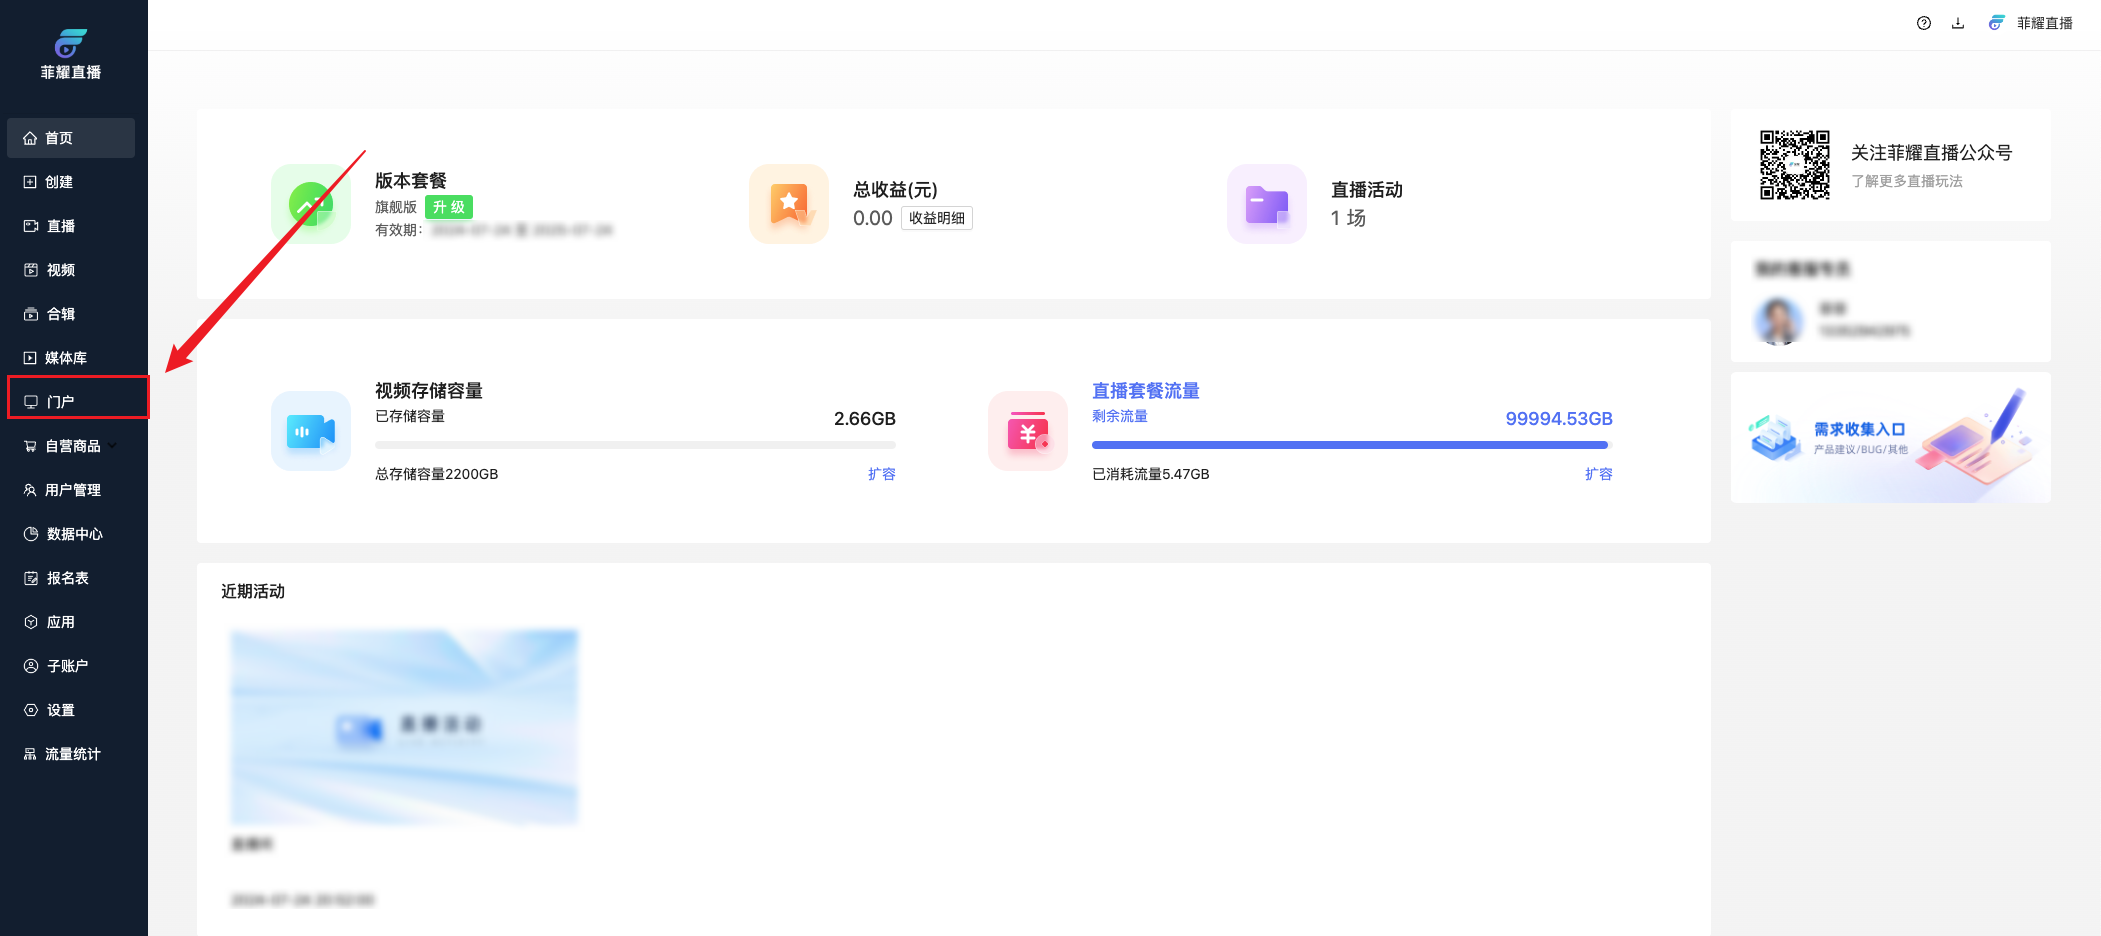Open 流量统计 in the sidebar
Image resolution: width=2101 pixels, height=936 pixels.
click(x=72, y=754)
